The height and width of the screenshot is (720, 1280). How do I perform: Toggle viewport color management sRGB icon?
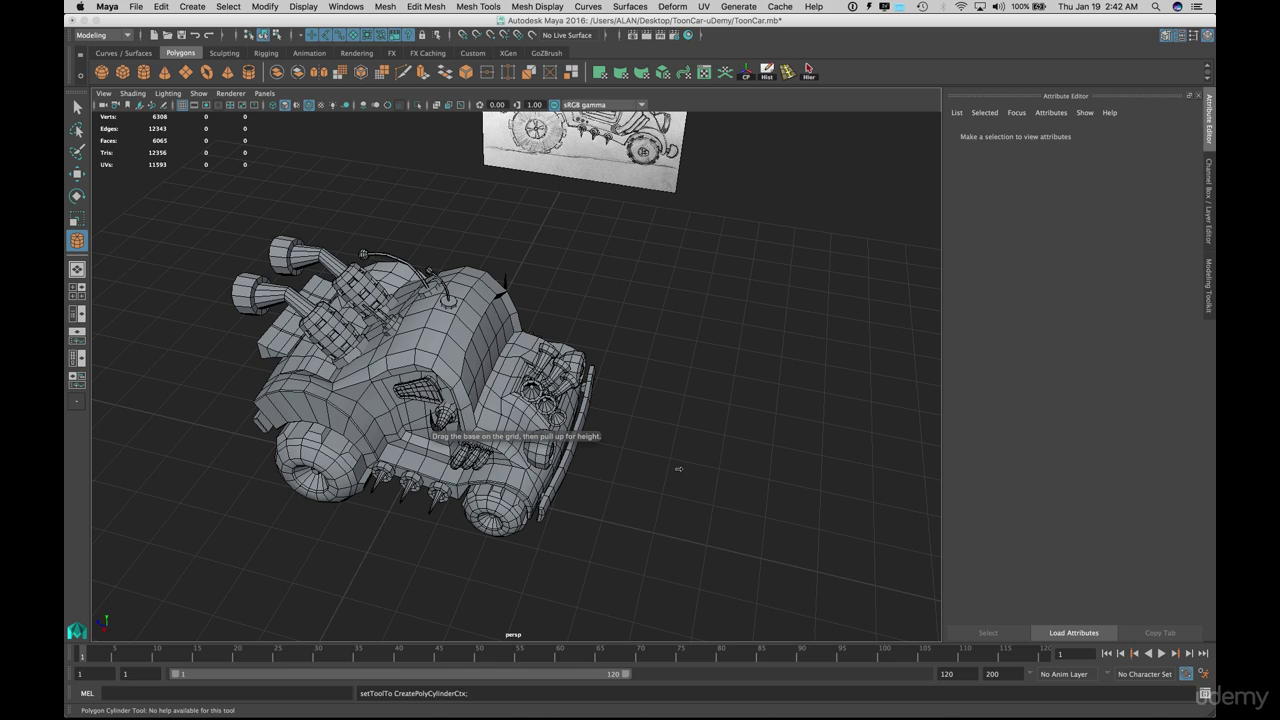554,104
